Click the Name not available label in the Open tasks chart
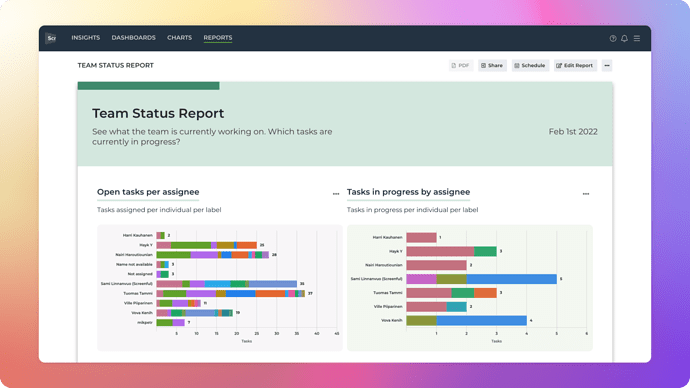The image size is (690, 388). click(x=134, y=264)
